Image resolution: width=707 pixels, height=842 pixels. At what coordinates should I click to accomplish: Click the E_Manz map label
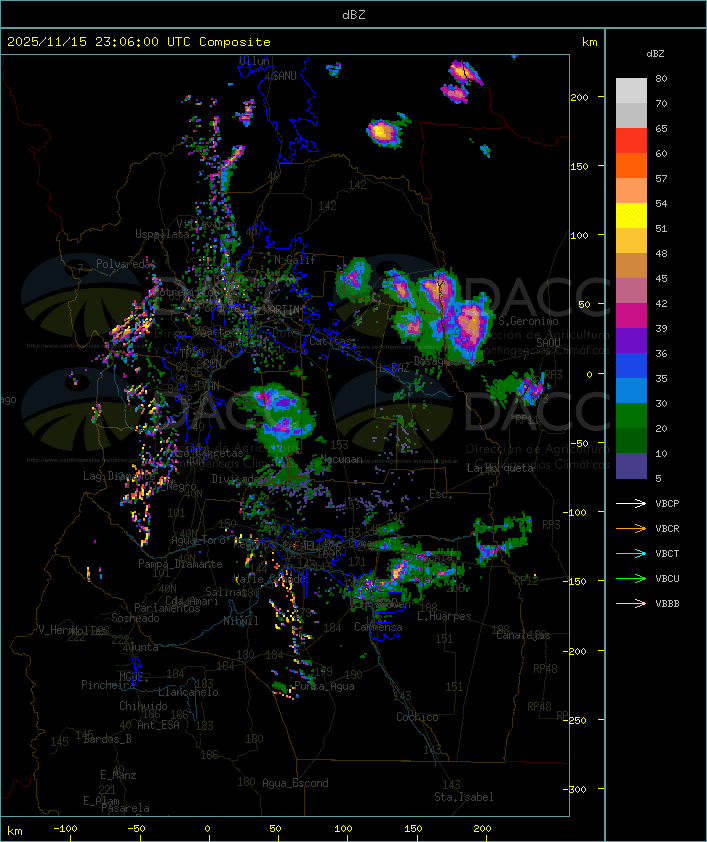[x=118, y=775]
